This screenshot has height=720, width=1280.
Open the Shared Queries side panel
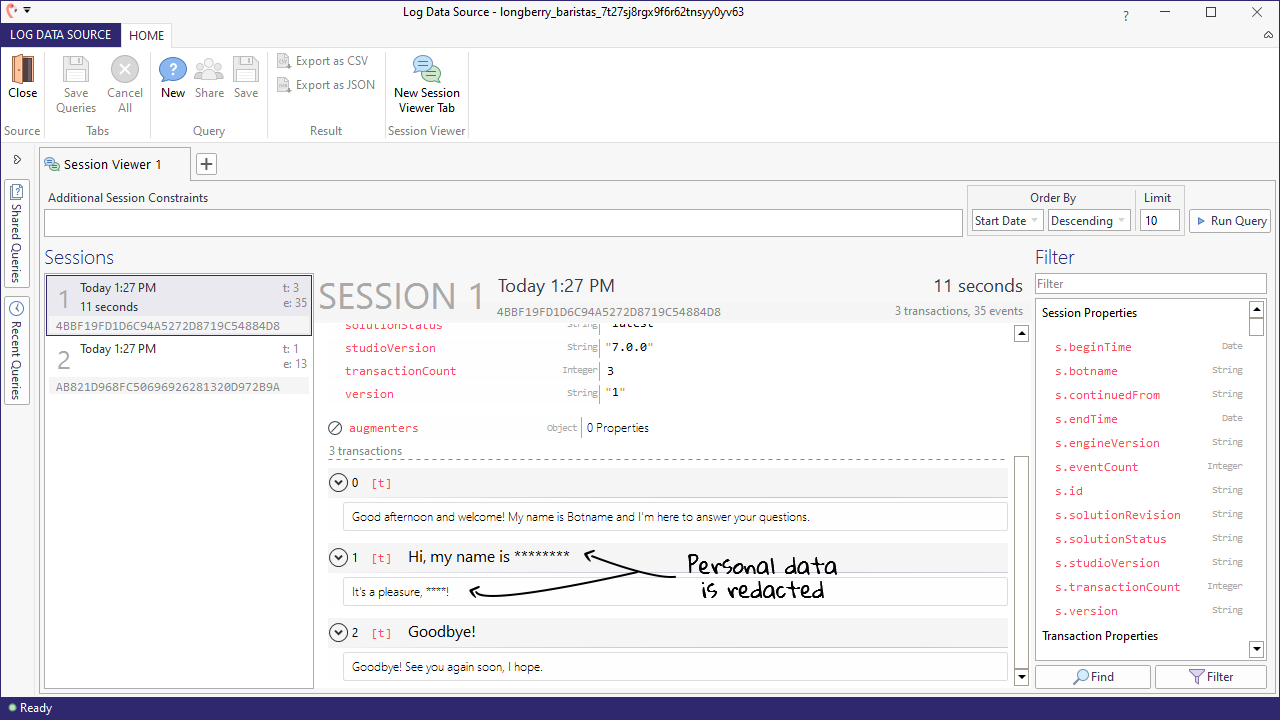17,232
